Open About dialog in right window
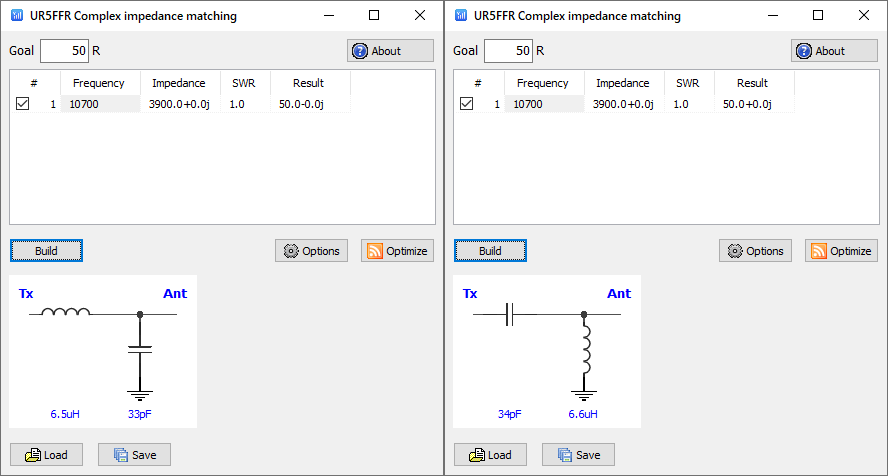Screen dimensions: 888x476 tap(834, 51)
